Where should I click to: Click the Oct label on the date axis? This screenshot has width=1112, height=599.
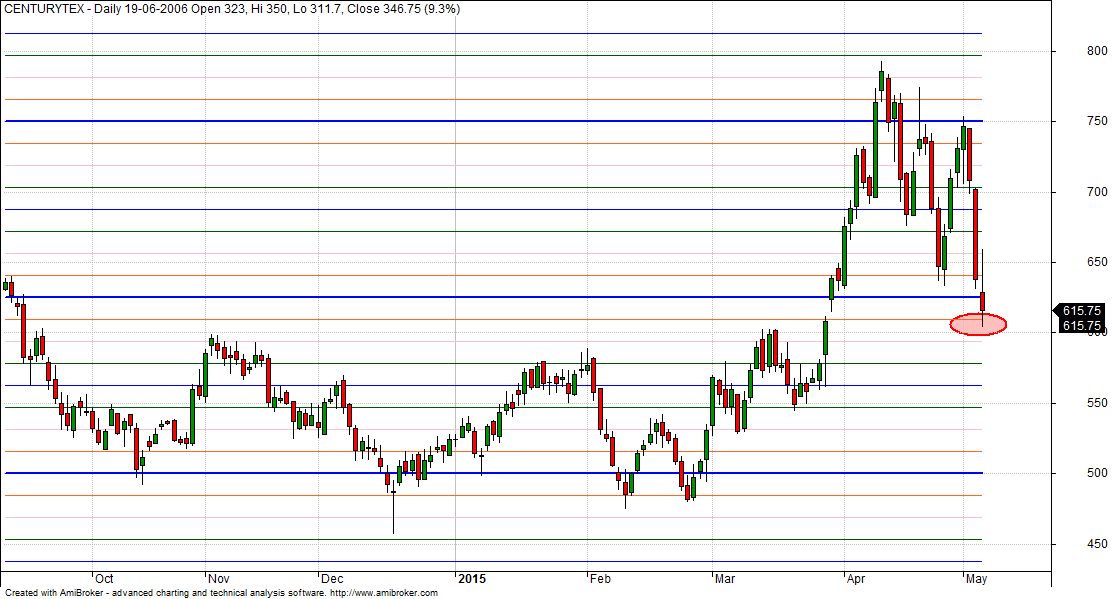pos(104,578)
